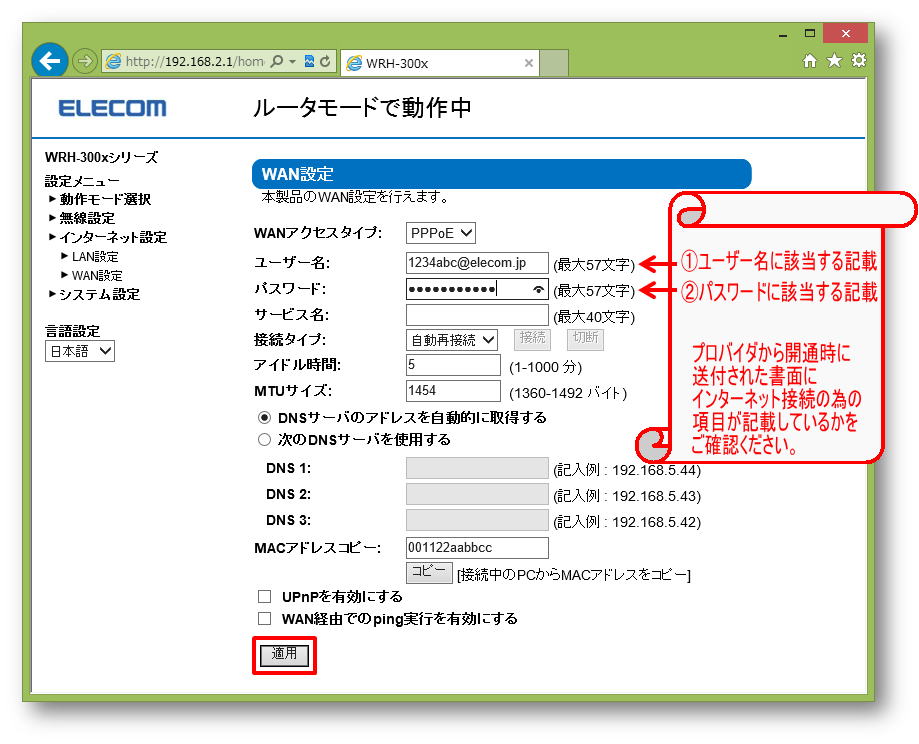Screen dimensions: 919x744
Task: Switch to the WRH-300x tab
Action: click(440, 63)
